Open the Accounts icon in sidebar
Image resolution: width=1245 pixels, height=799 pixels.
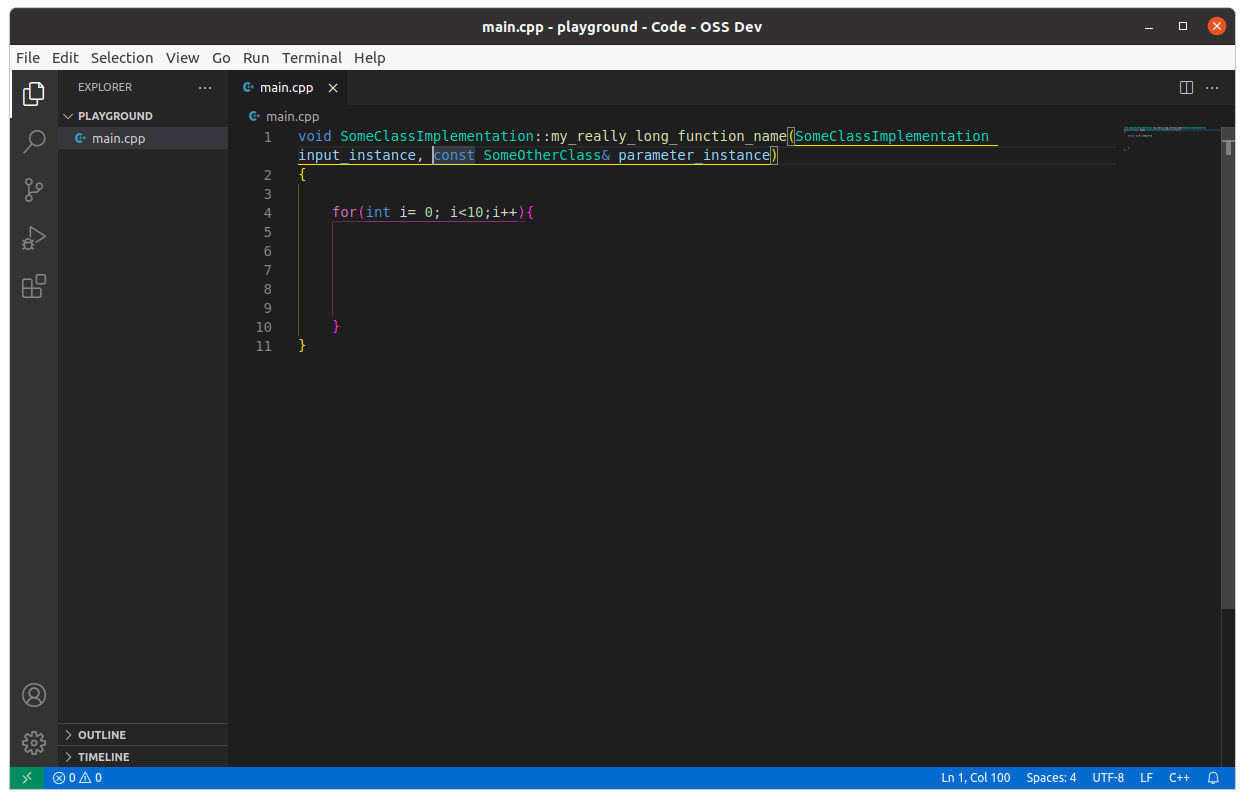pyautogui.click(x=33, y=694)
